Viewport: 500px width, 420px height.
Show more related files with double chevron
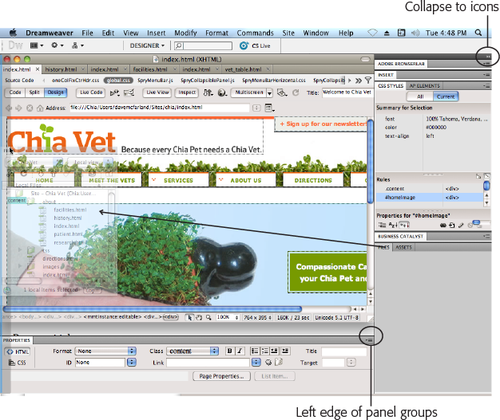pos(358,80)
